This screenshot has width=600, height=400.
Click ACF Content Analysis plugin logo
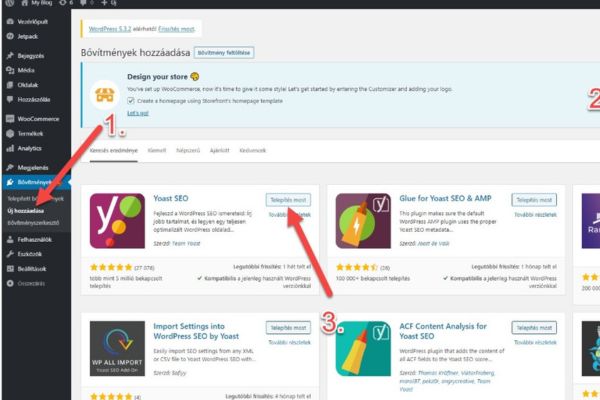(363, 348)
